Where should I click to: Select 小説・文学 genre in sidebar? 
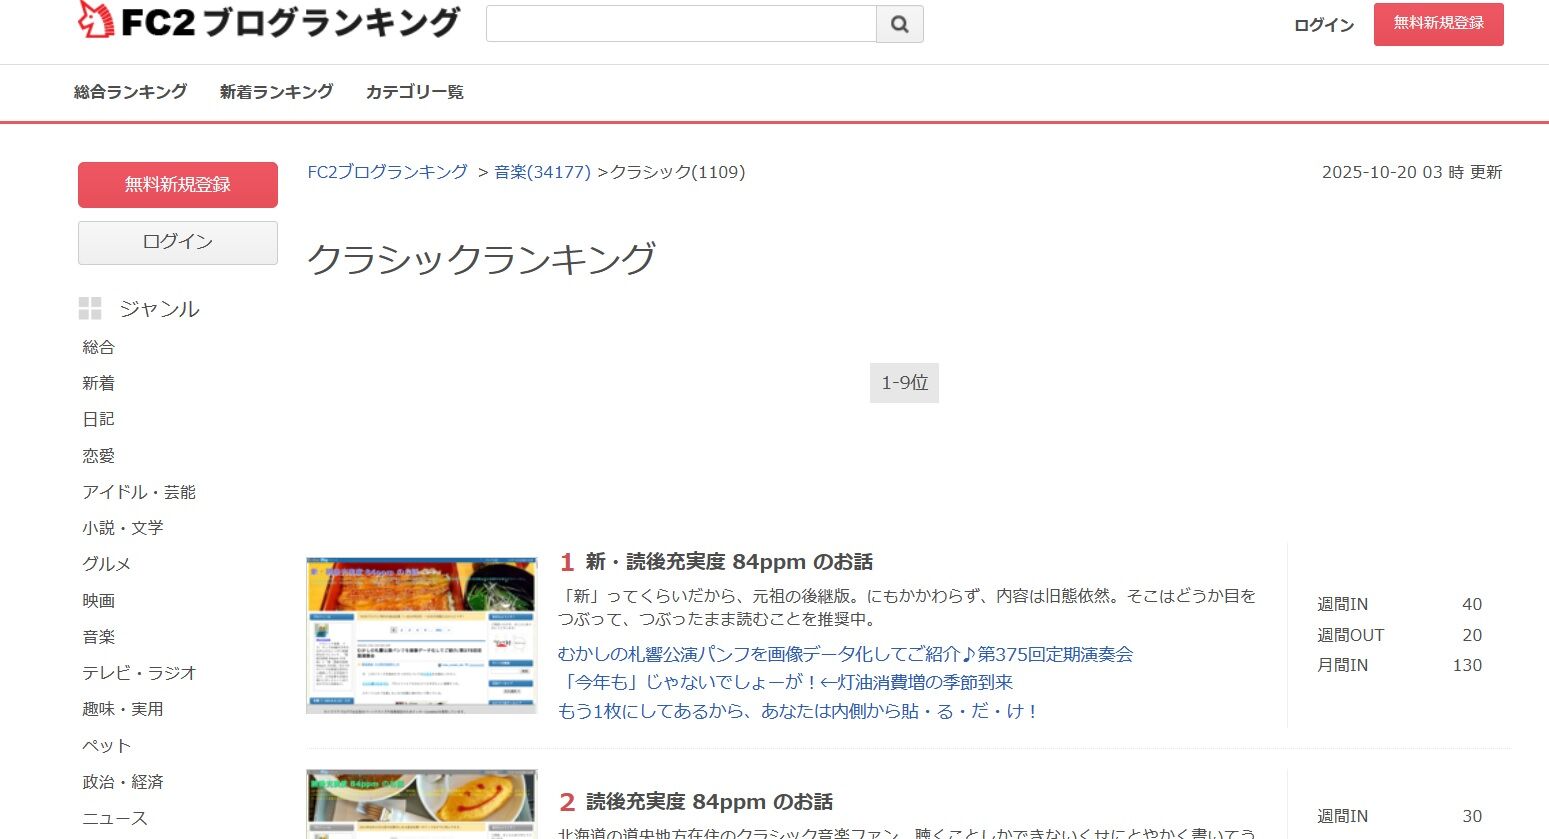[x=123, y=528]
